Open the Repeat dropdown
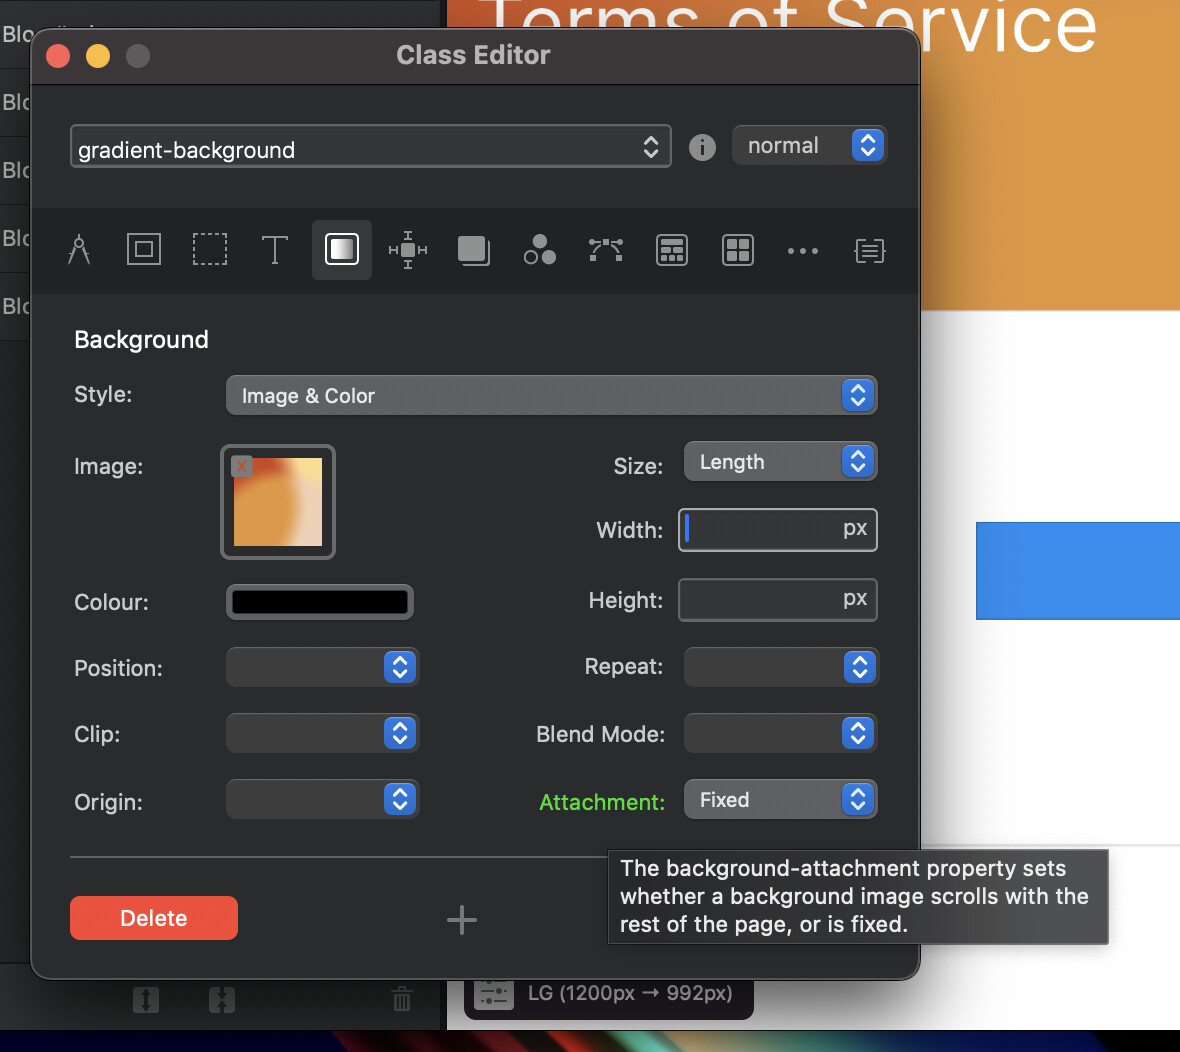The height and width of the screenshot is (1052, 1180). point(780,667)
